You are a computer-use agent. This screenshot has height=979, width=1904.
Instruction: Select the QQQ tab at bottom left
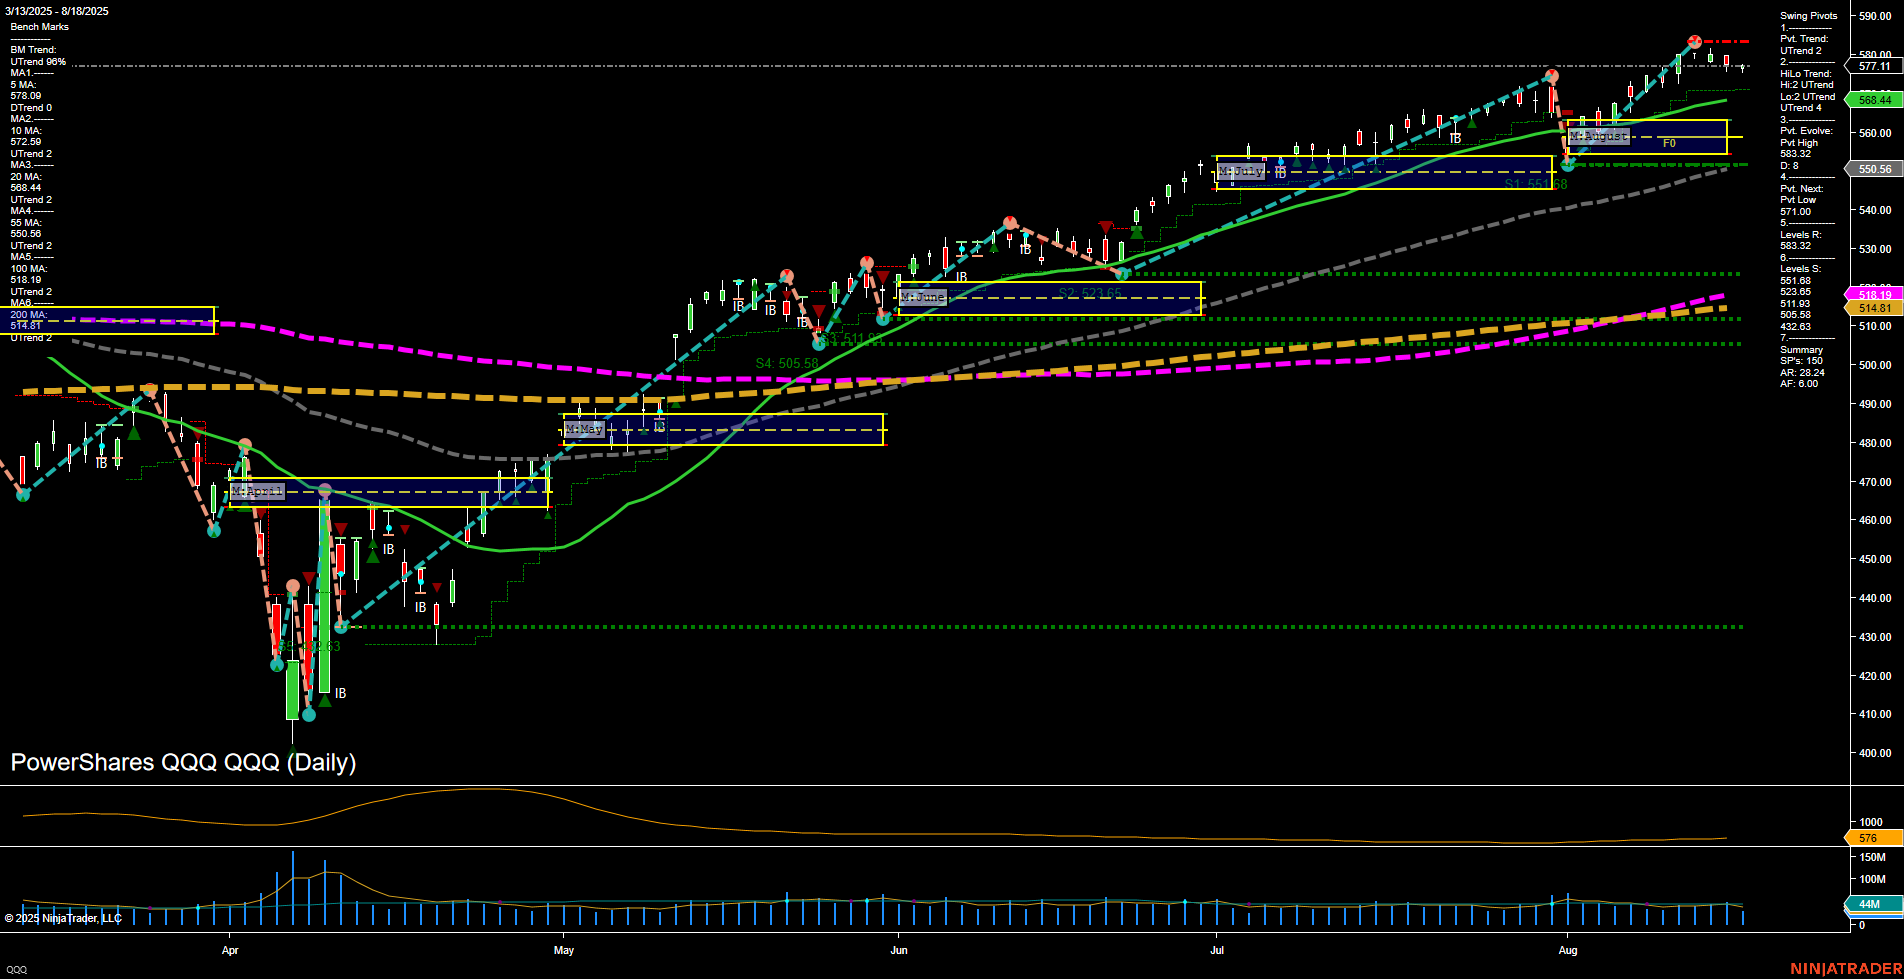(x=18, y=968)
